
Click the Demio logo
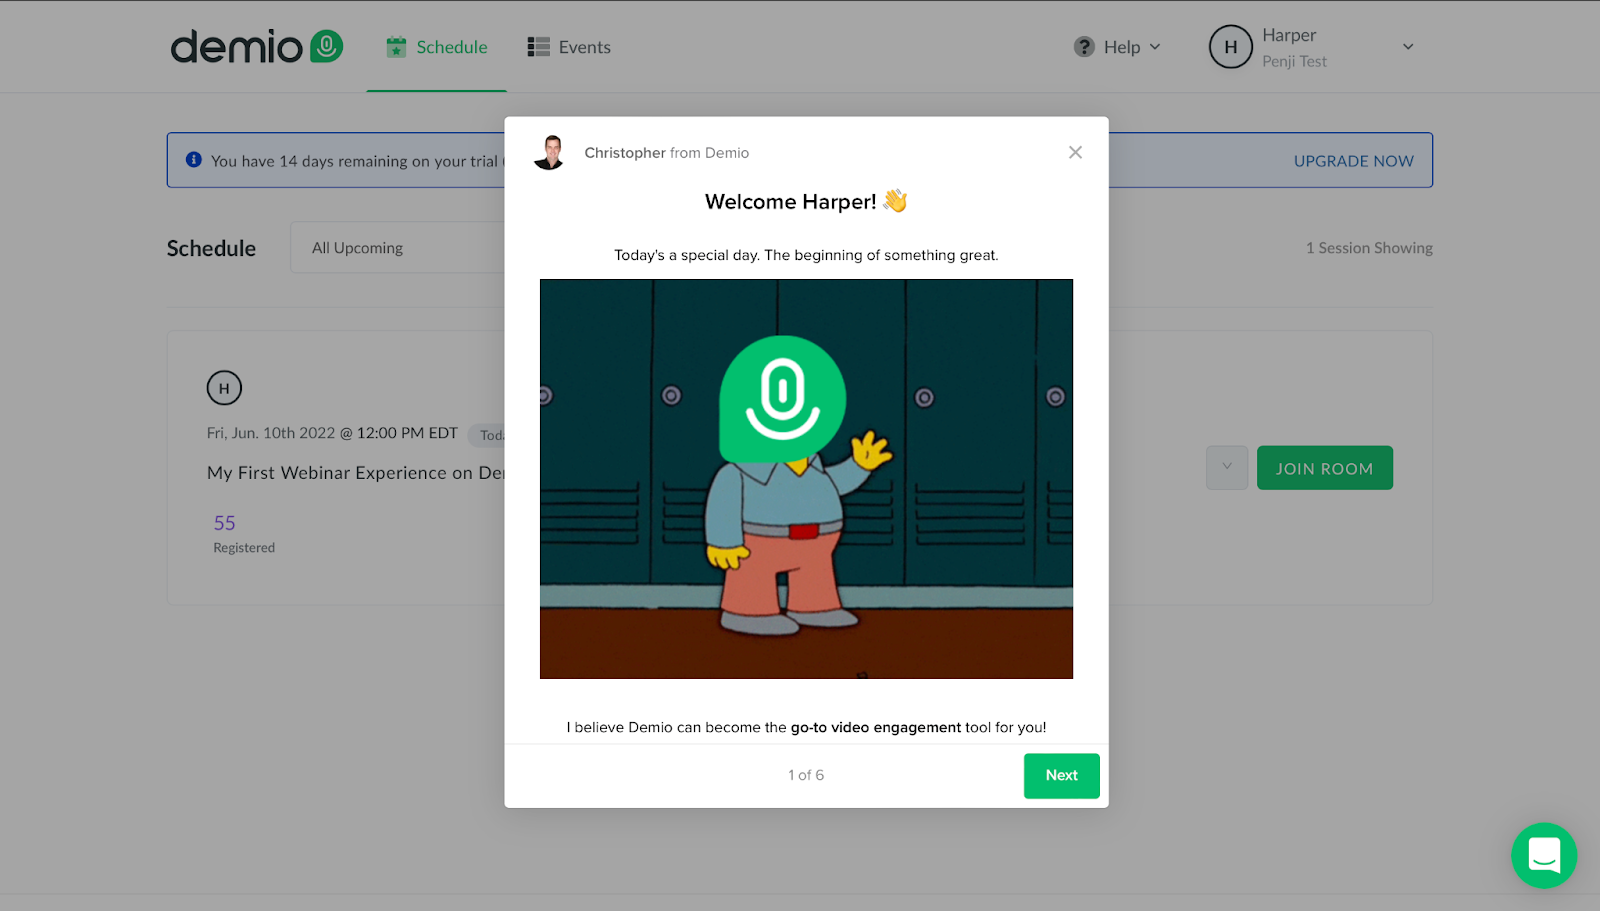point(257,47)
